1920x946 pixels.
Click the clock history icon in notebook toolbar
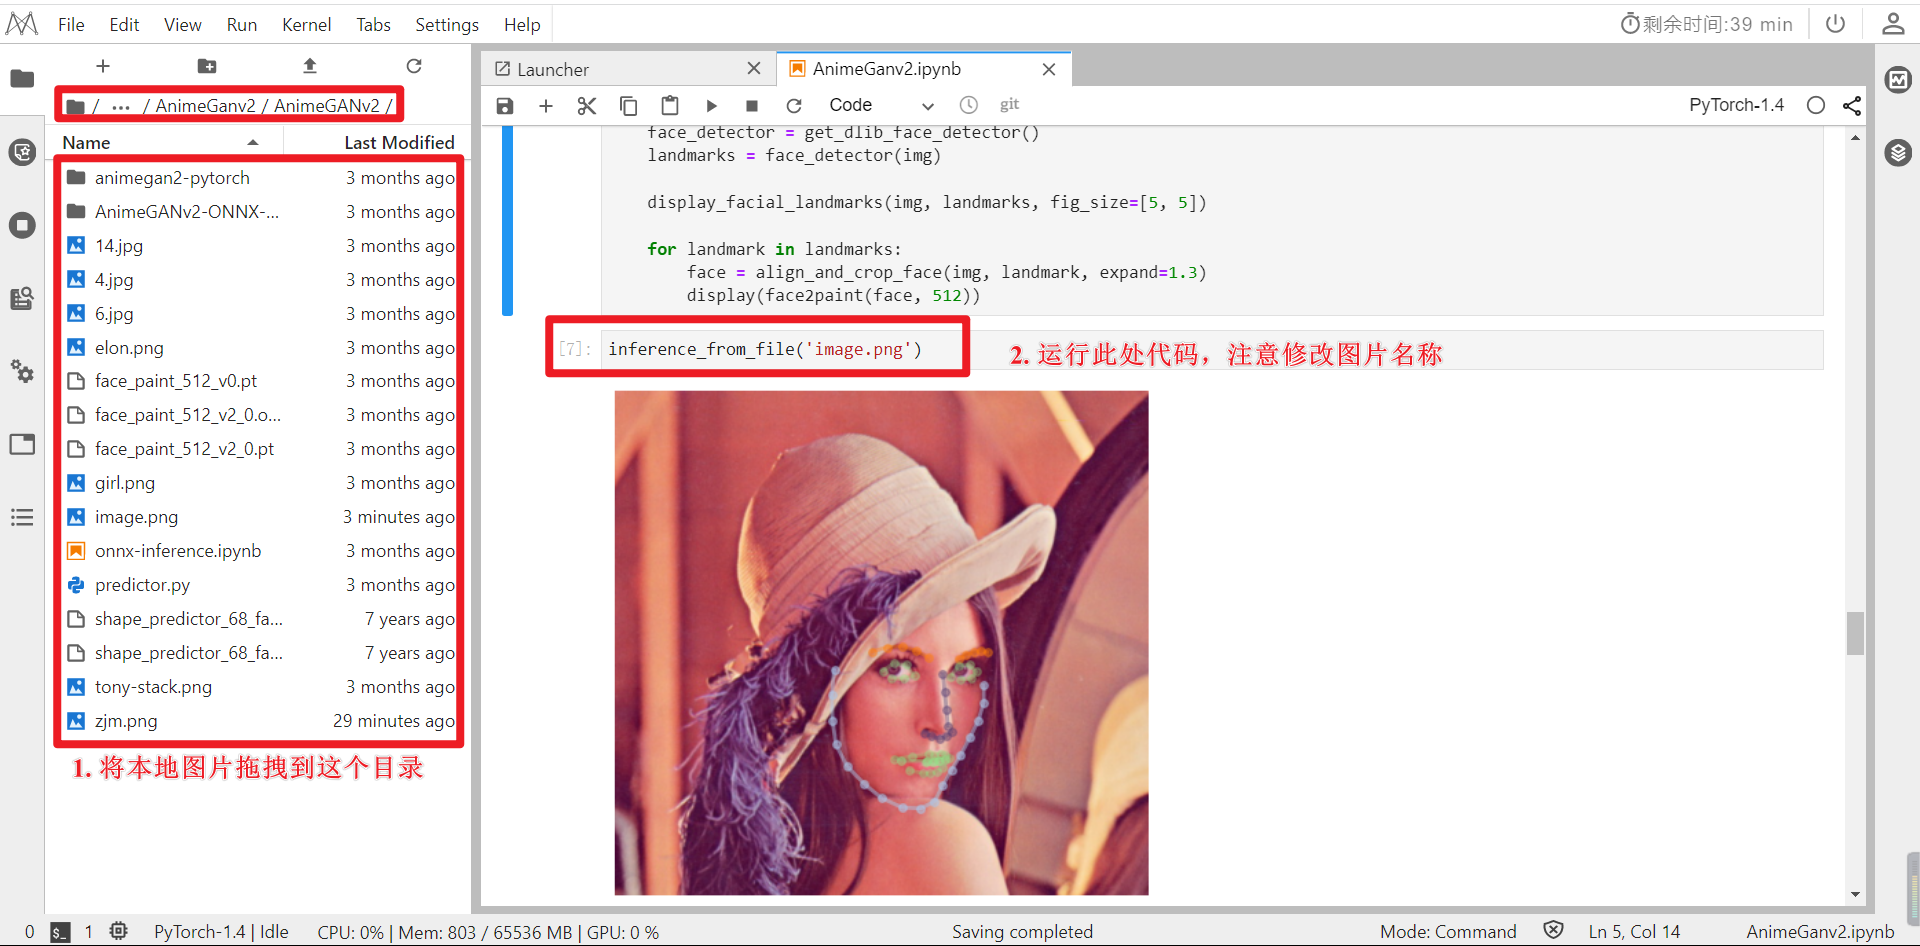(968, 105)
